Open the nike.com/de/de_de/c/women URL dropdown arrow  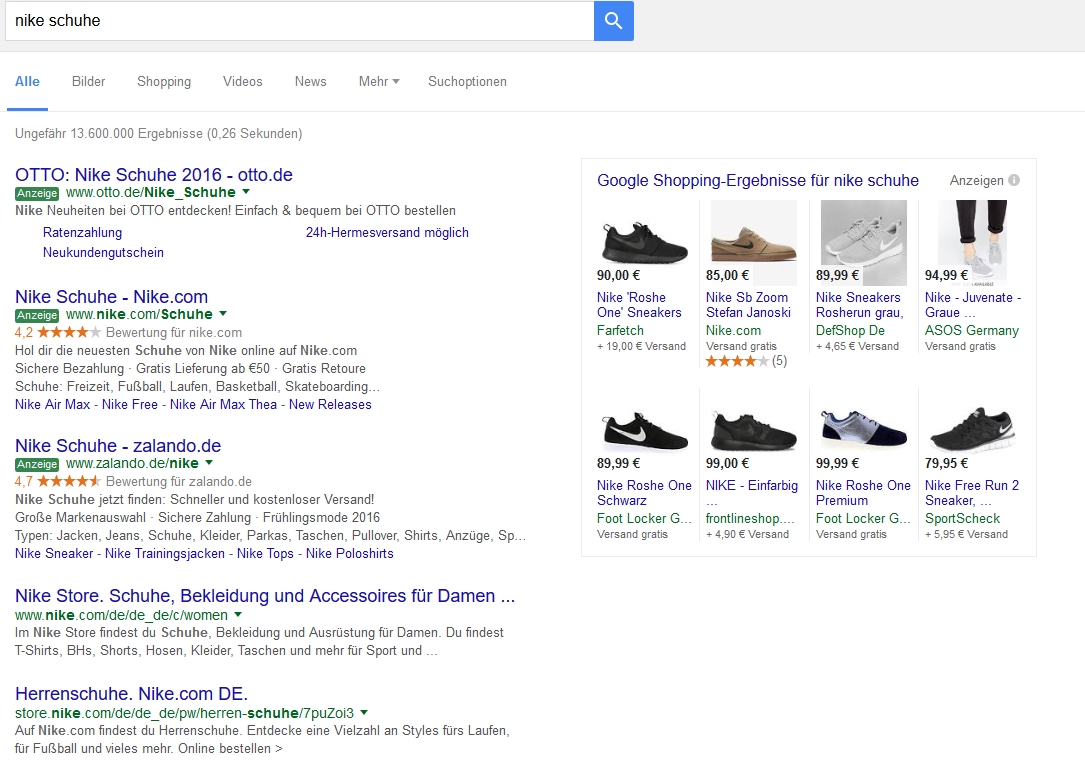tap(238, 614)
